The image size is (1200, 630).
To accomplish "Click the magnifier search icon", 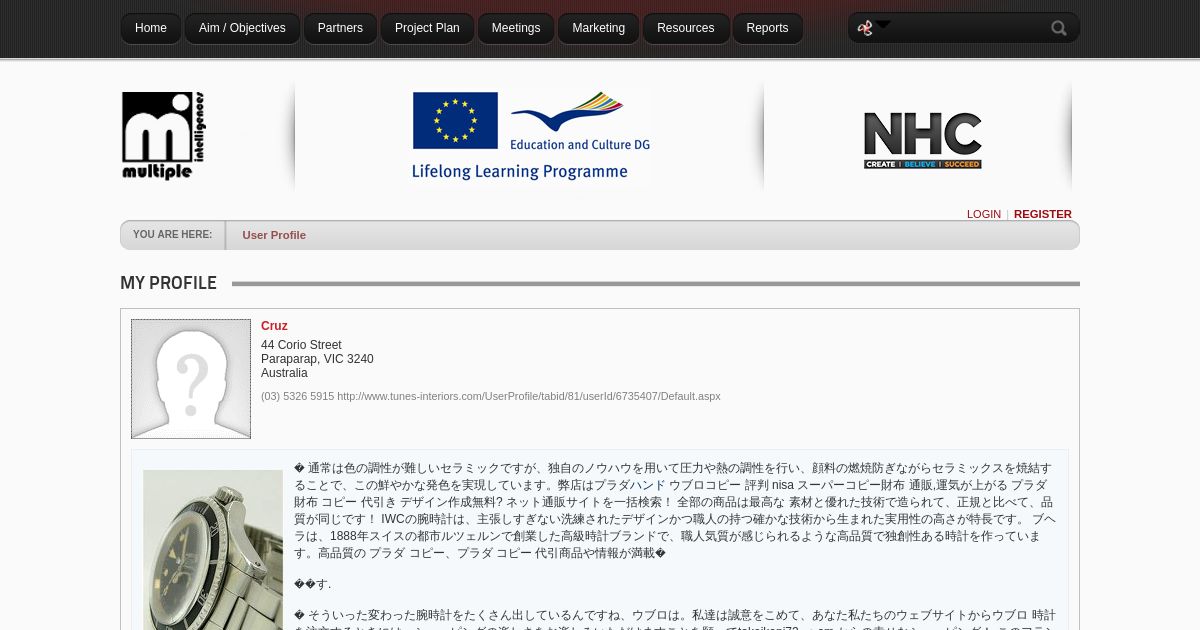I will (x=1058, y=28).
